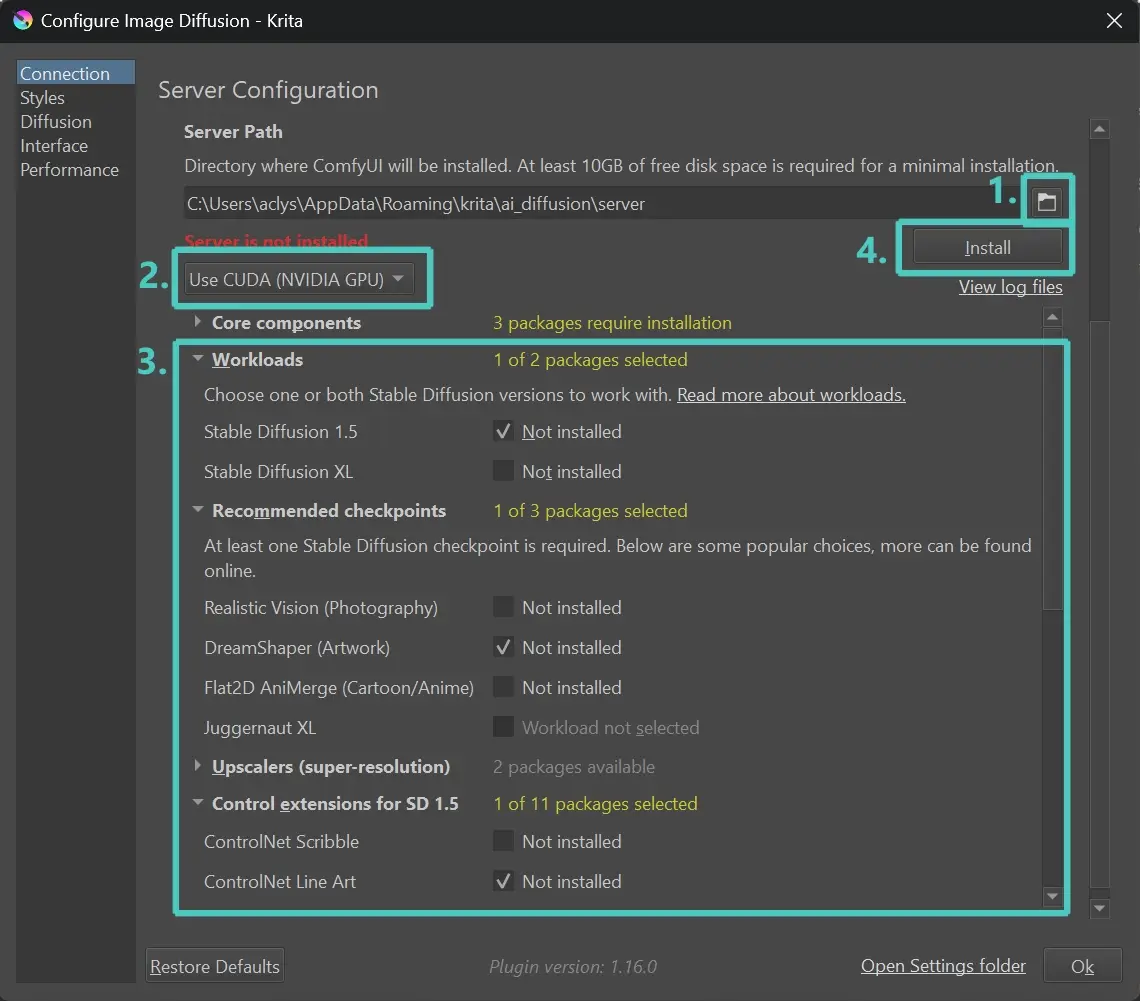Expand the Core components section

point(198,322)
